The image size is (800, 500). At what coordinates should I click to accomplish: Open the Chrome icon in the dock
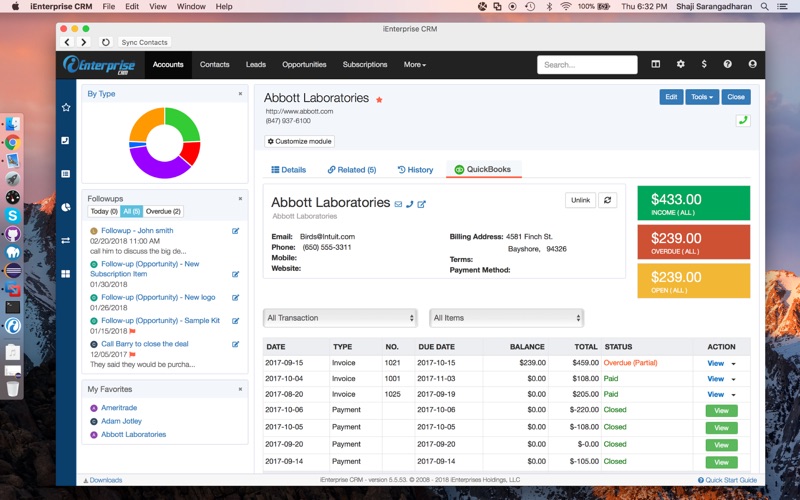click(13, 142)
